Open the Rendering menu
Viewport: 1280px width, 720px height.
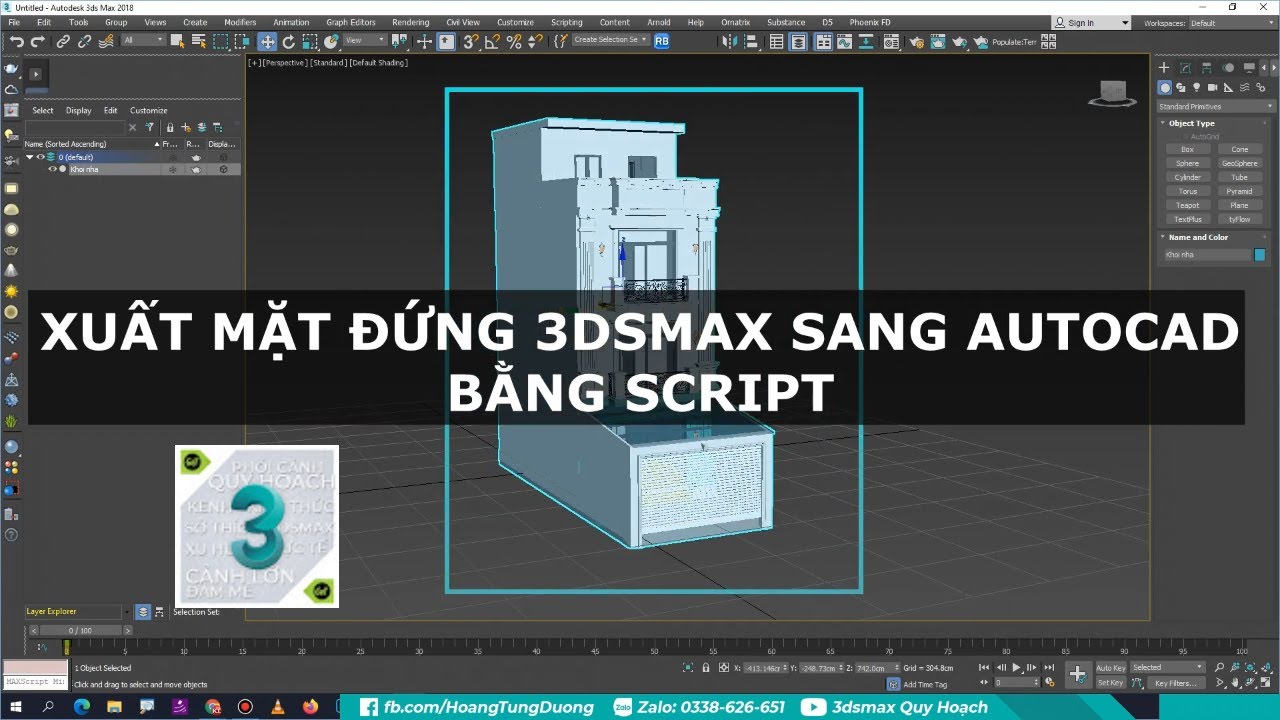pyautogui.click(x=410, y=22)
